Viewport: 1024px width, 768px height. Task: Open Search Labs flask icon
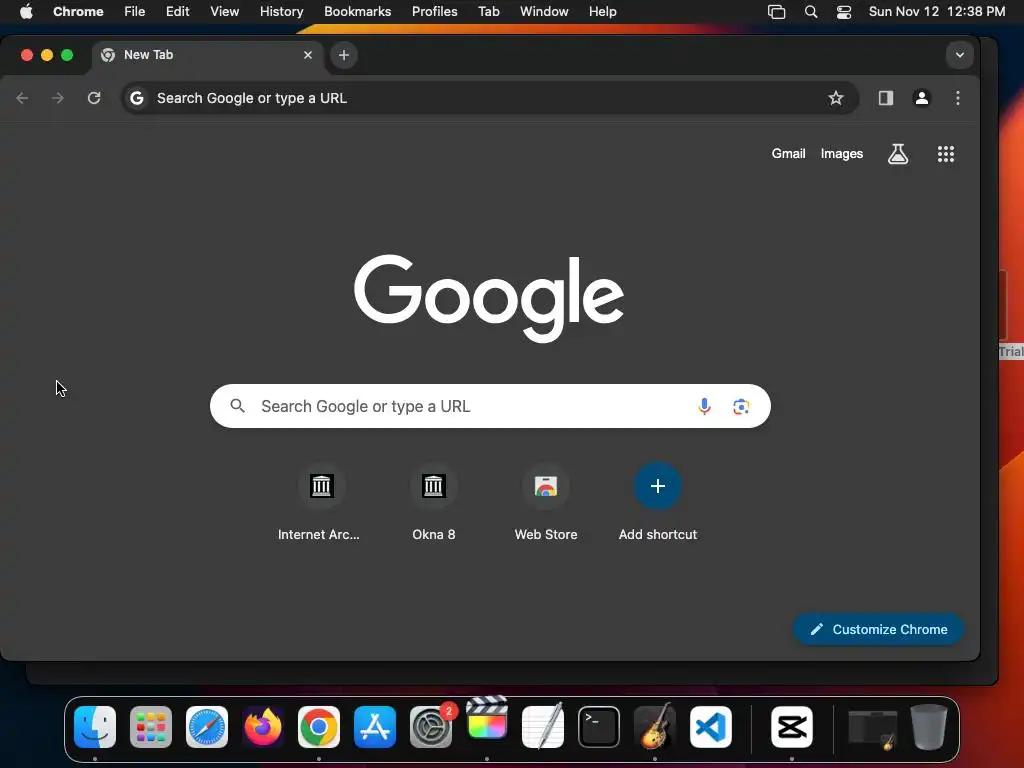tap(898, 154)
